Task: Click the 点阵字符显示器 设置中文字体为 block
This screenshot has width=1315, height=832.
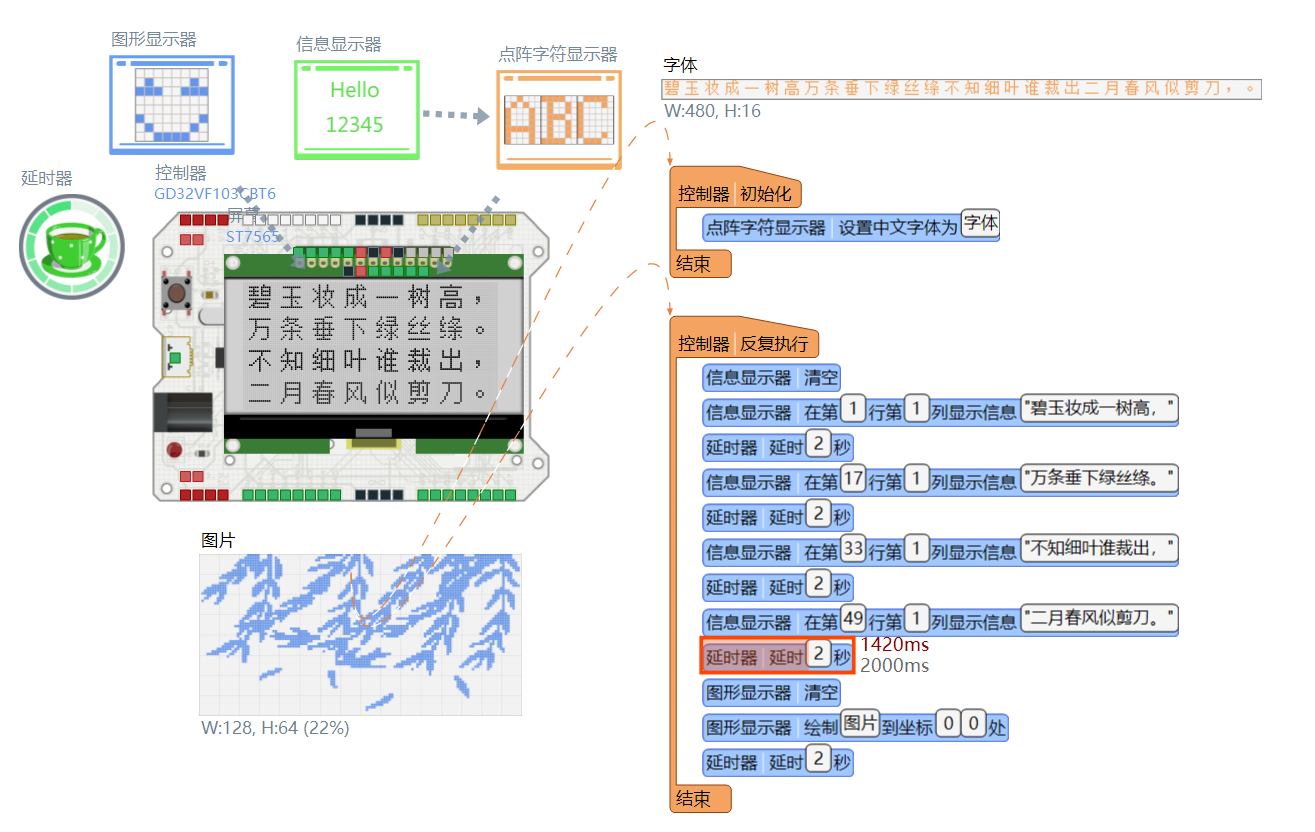Action: point(852,227)
